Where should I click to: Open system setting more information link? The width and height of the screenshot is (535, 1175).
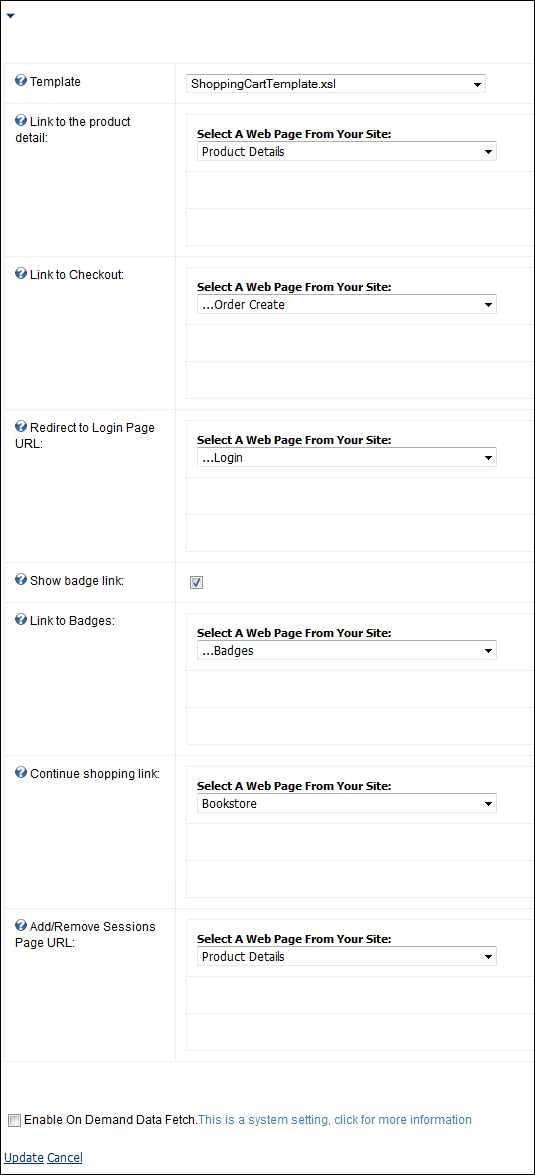(x=334, y=1120)
